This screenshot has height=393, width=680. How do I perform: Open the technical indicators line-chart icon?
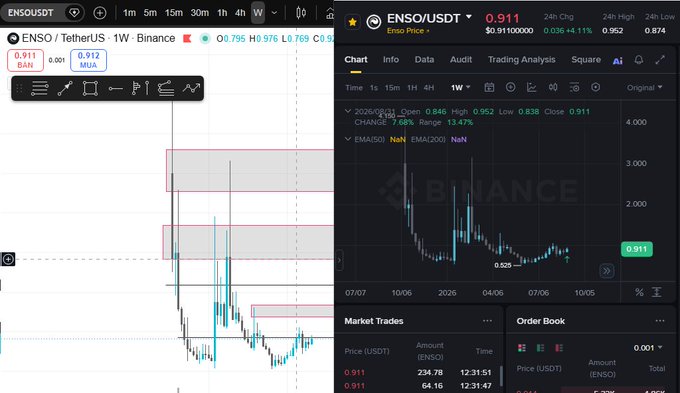[532, 88]
